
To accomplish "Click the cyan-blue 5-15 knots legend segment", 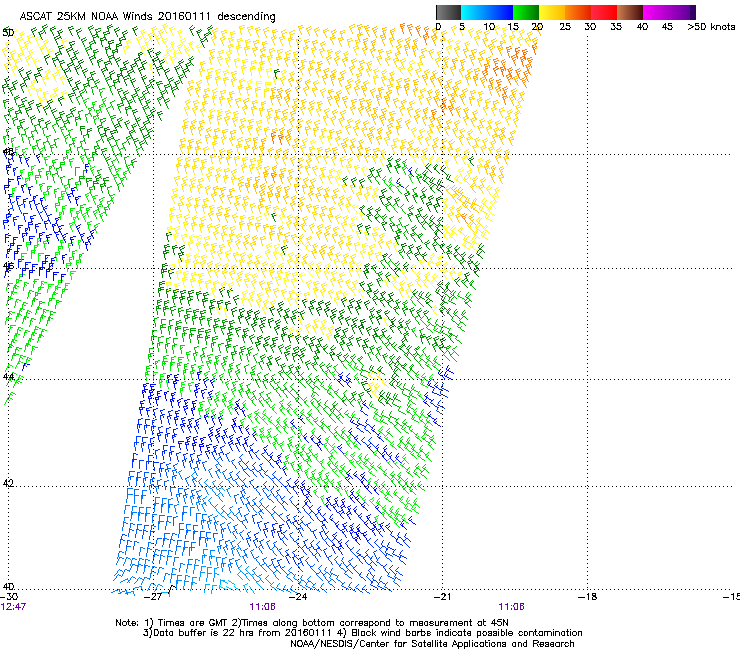I will pyautogui.click(x=487, y=12).
